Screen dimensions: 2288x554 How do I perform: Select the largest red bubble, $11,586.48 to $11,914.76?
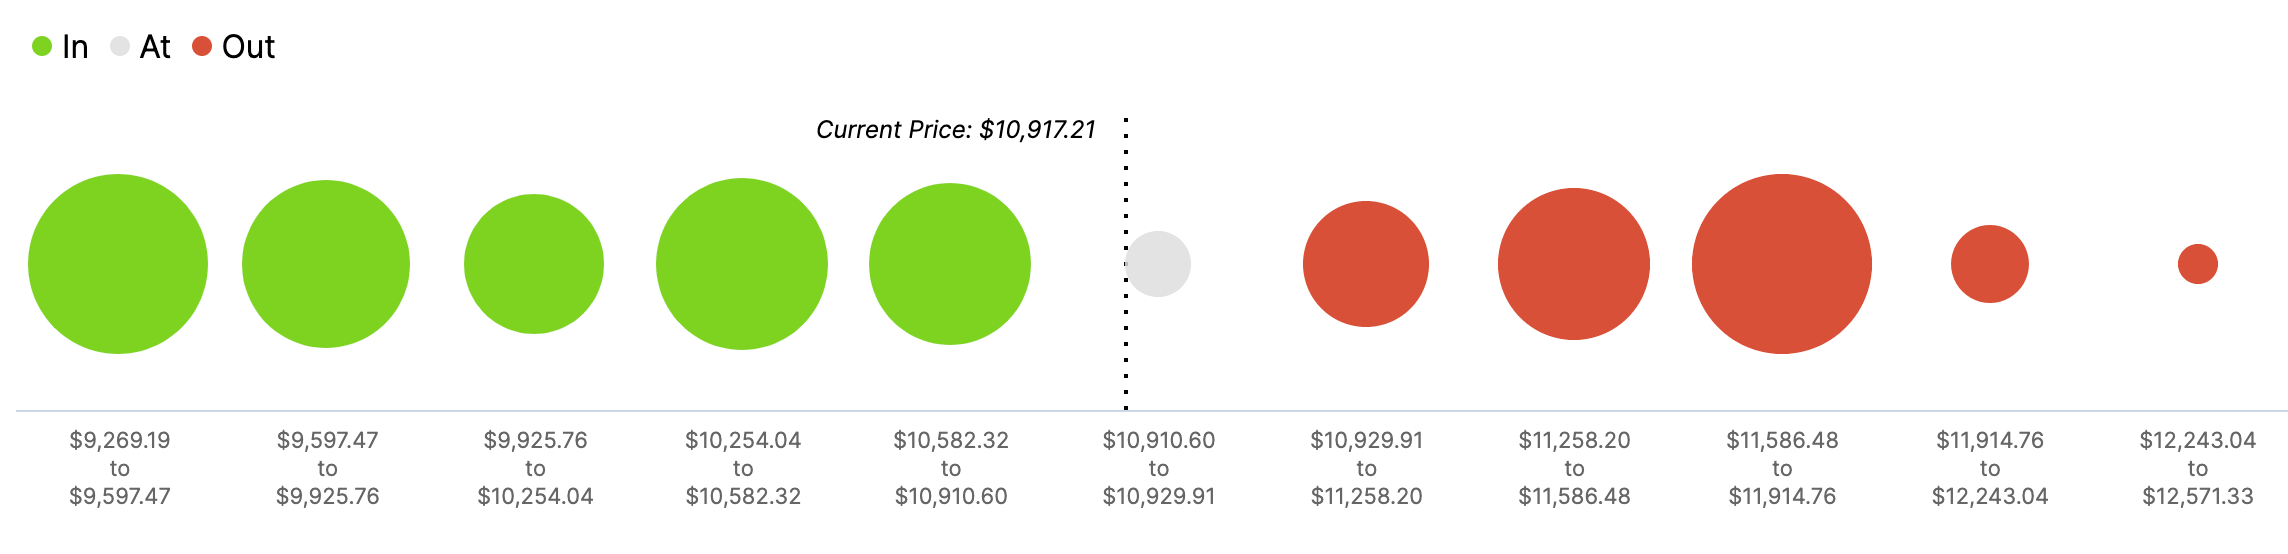[1782, 264]
